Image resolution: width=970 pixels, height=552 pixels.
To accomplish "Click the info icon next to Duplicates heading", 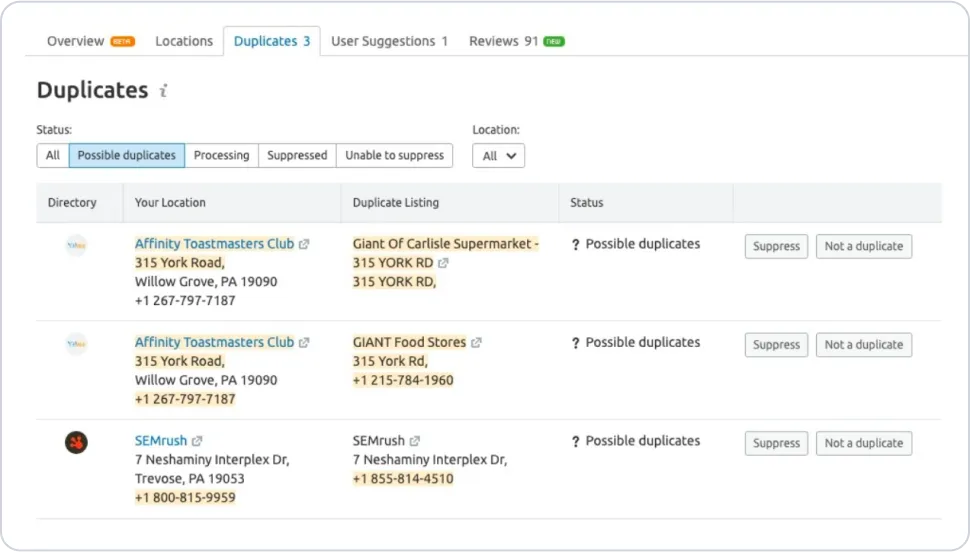I will click(163, 91).
